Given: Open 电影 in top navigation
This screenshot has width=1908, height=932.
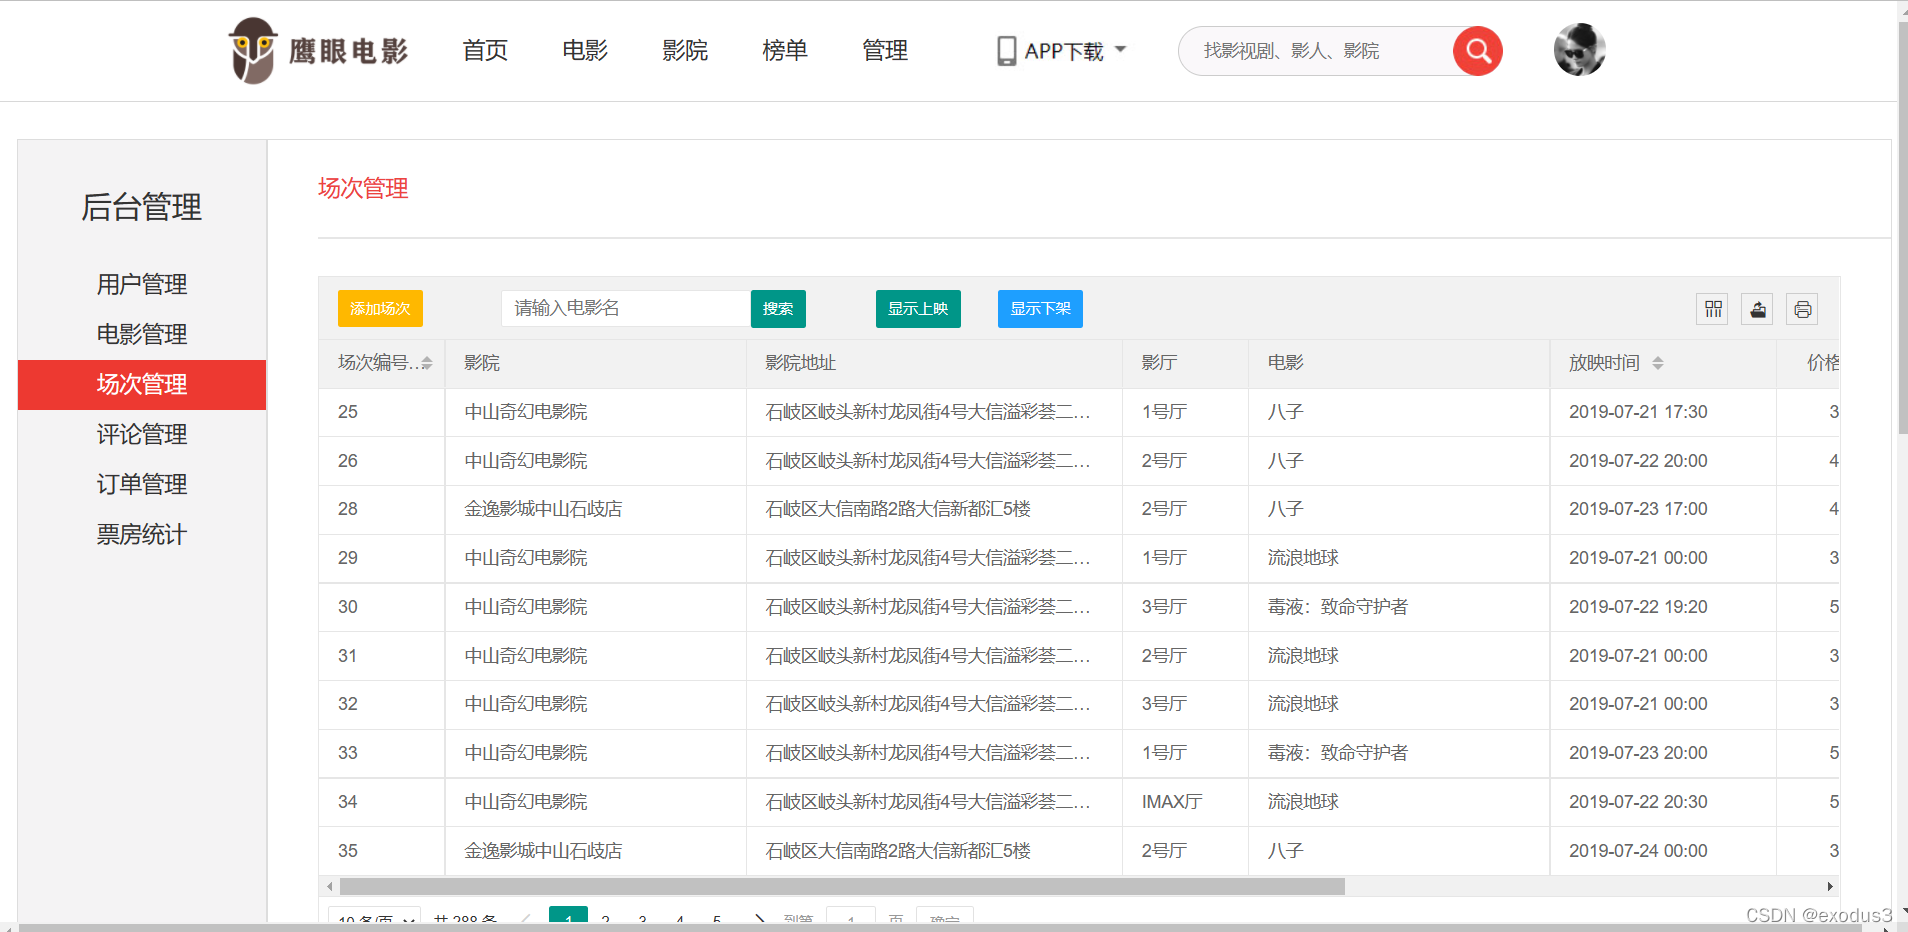Looking at the screenshot, I should [585, 51].
